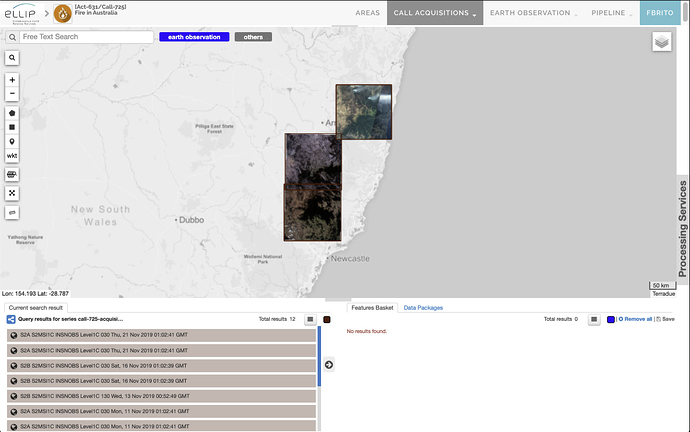The height and width of the screenshot is (432, 690).
Task: Open the Areas menu item
Action: (x=368, y=13)
